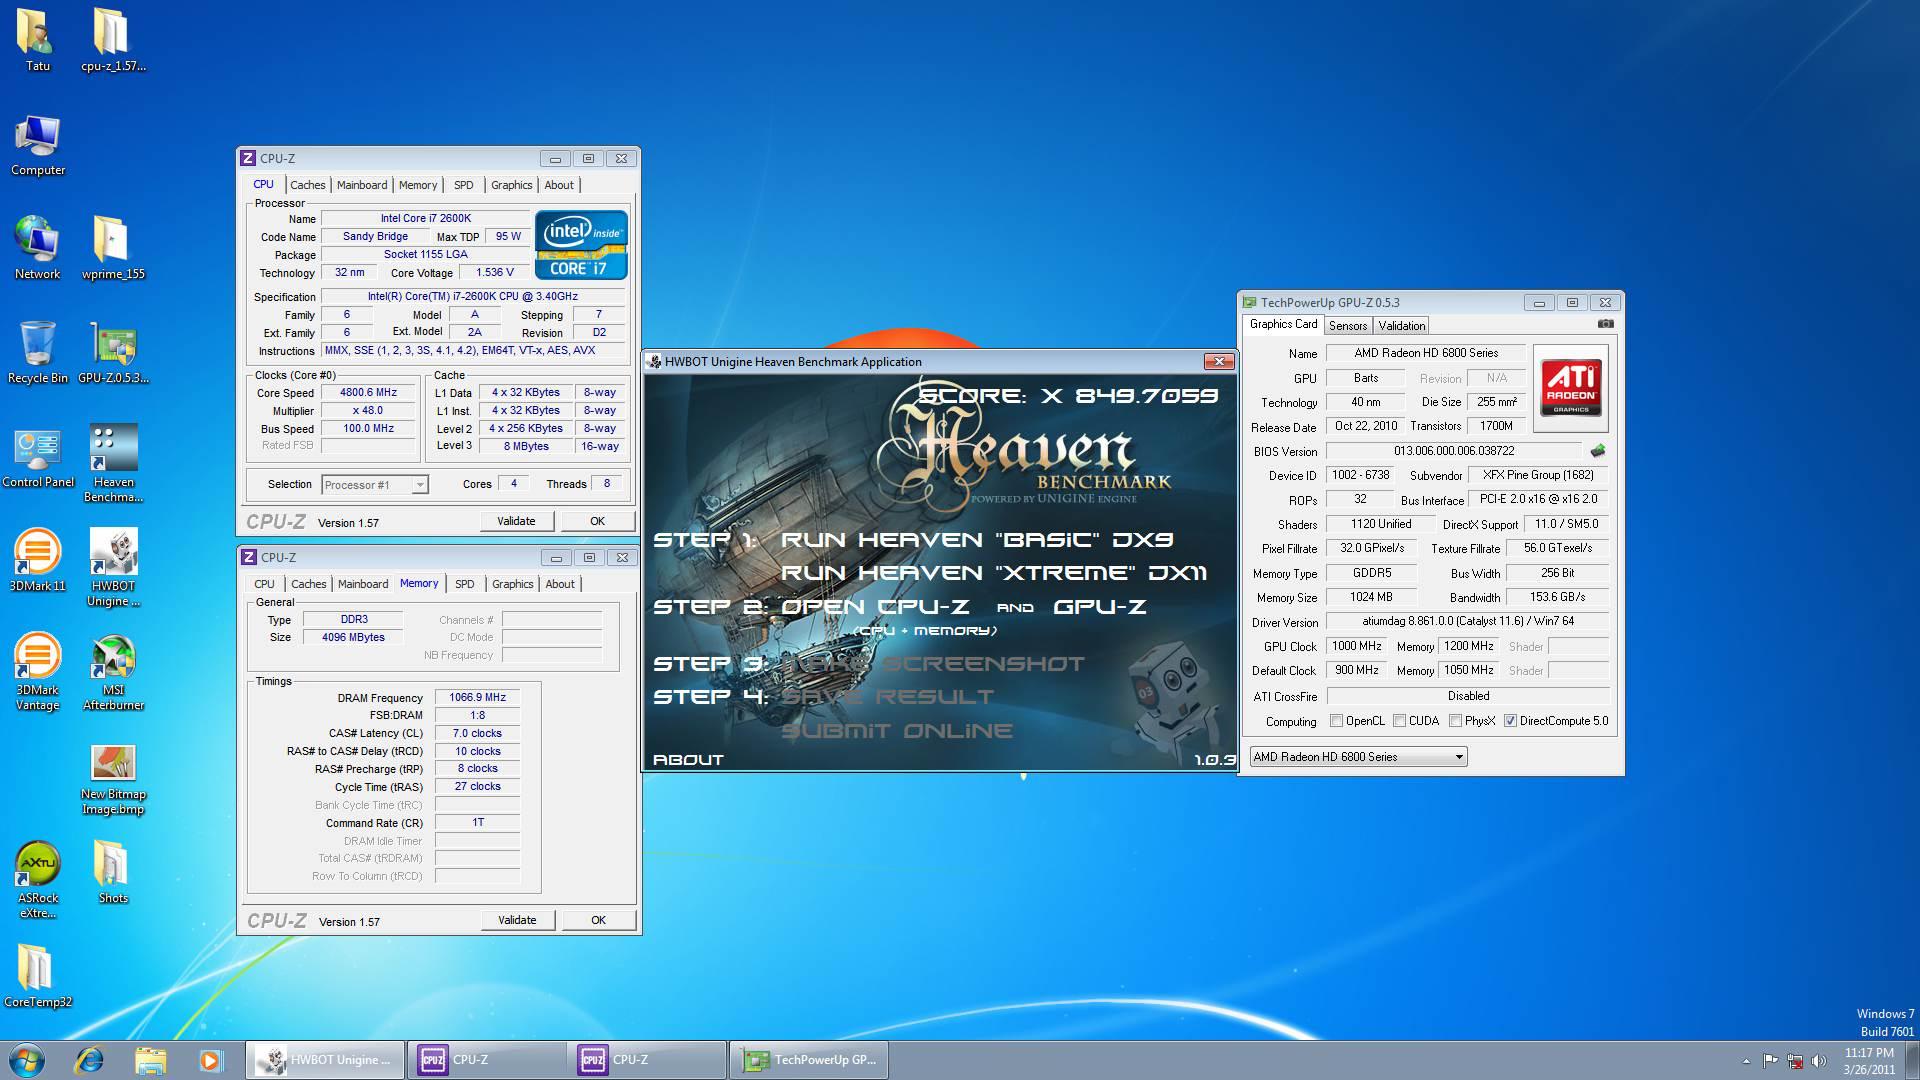
Task: Open the wprime_155 folder
Action: (113, 248)
